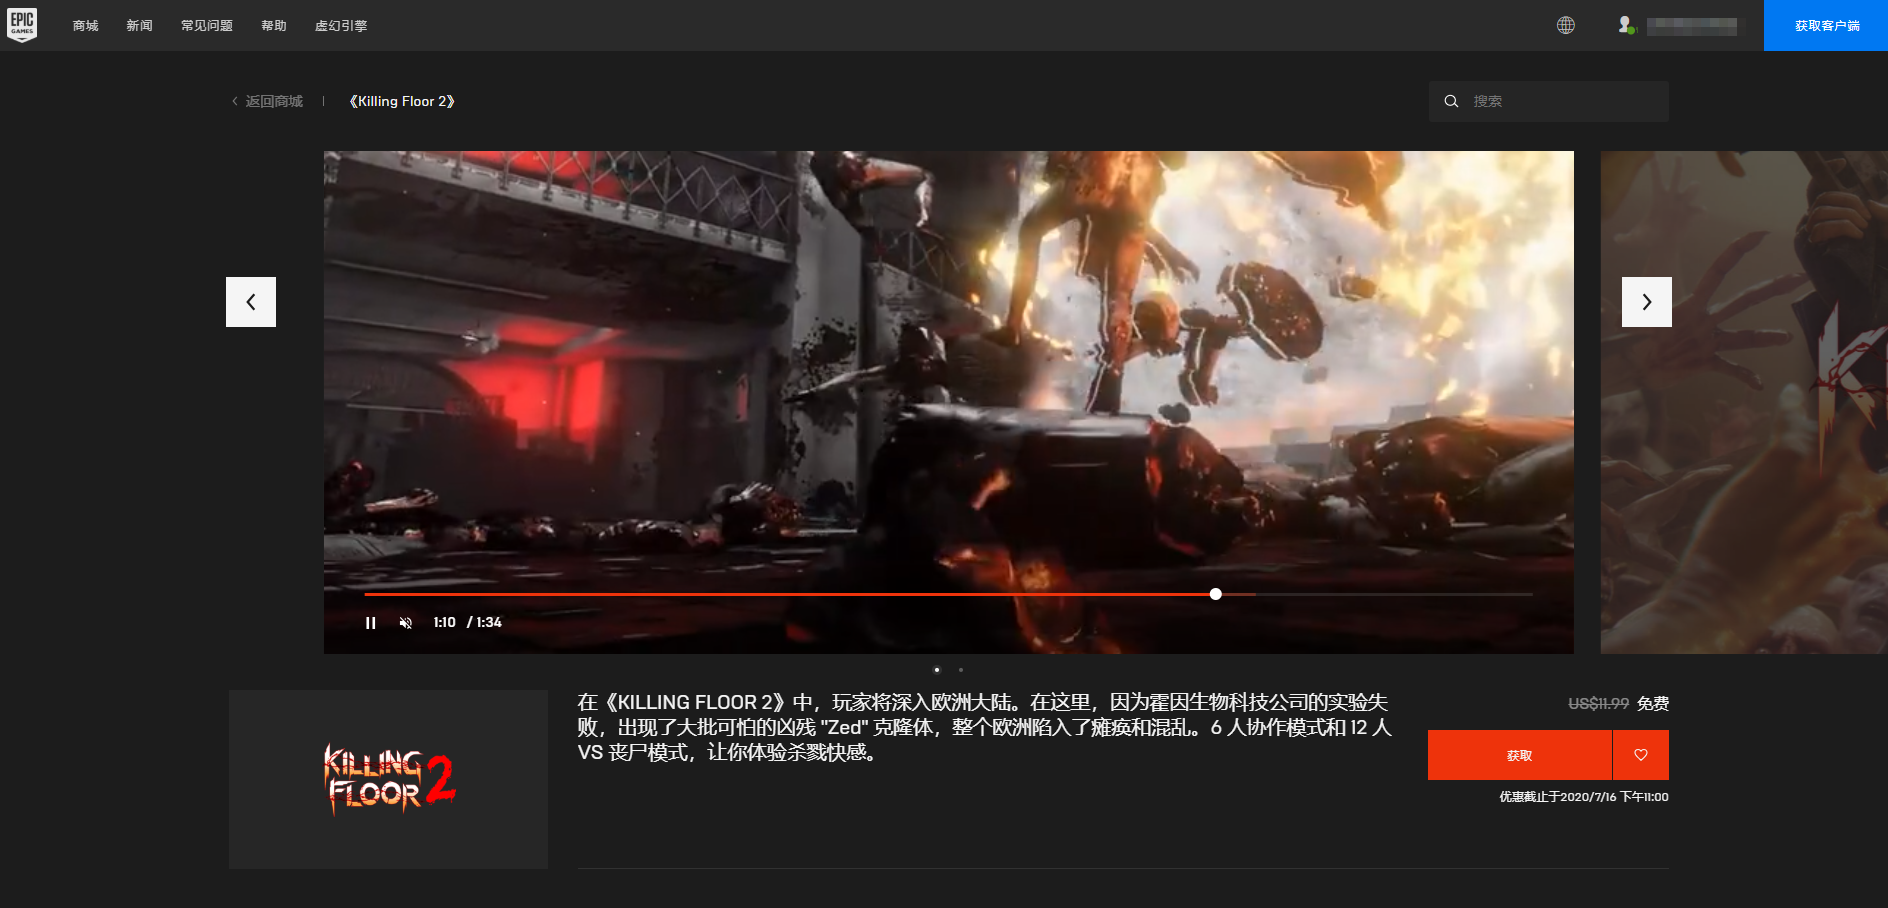The width and height of the screenshot is (1888, 908).
Task: Open the user account avatar icon
Action: [x=1627, y=25]
